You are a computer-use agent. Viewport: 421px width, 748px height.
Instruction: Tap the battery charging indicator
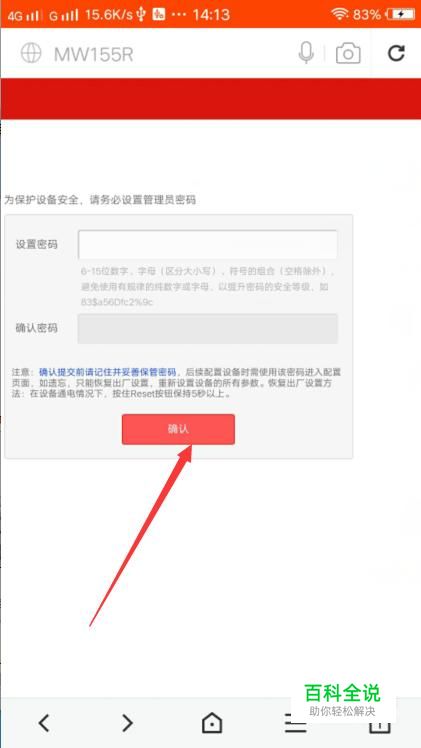pos(401,14)
